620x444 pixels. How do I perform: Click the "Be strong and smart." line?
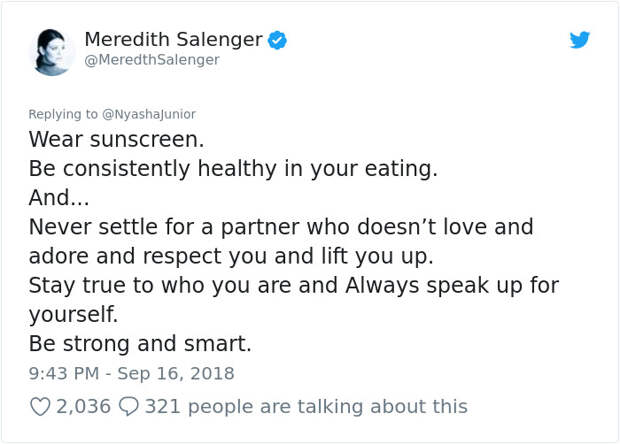point(140,344)
